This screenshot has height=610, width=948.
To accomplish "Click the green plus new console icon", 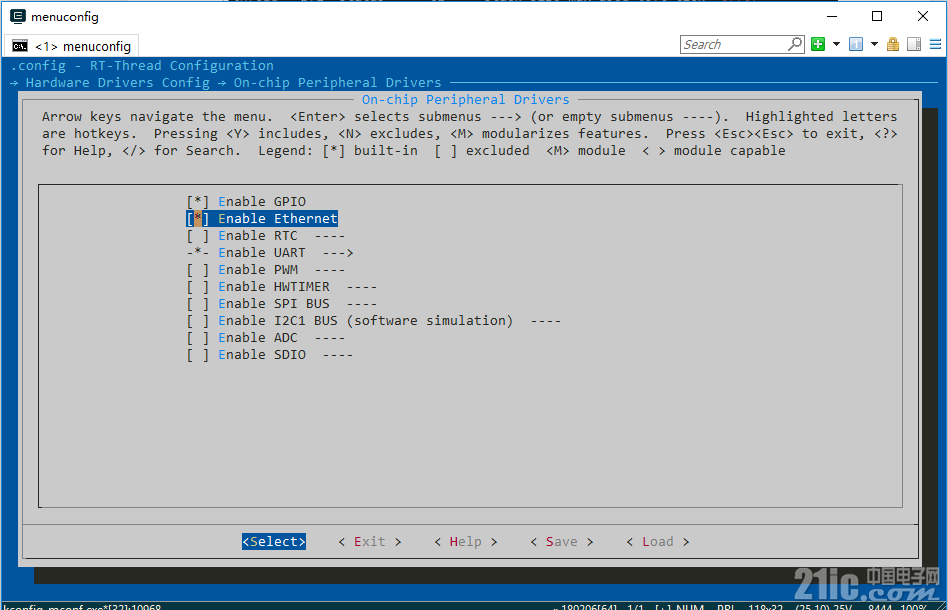I will coord(817,44).
